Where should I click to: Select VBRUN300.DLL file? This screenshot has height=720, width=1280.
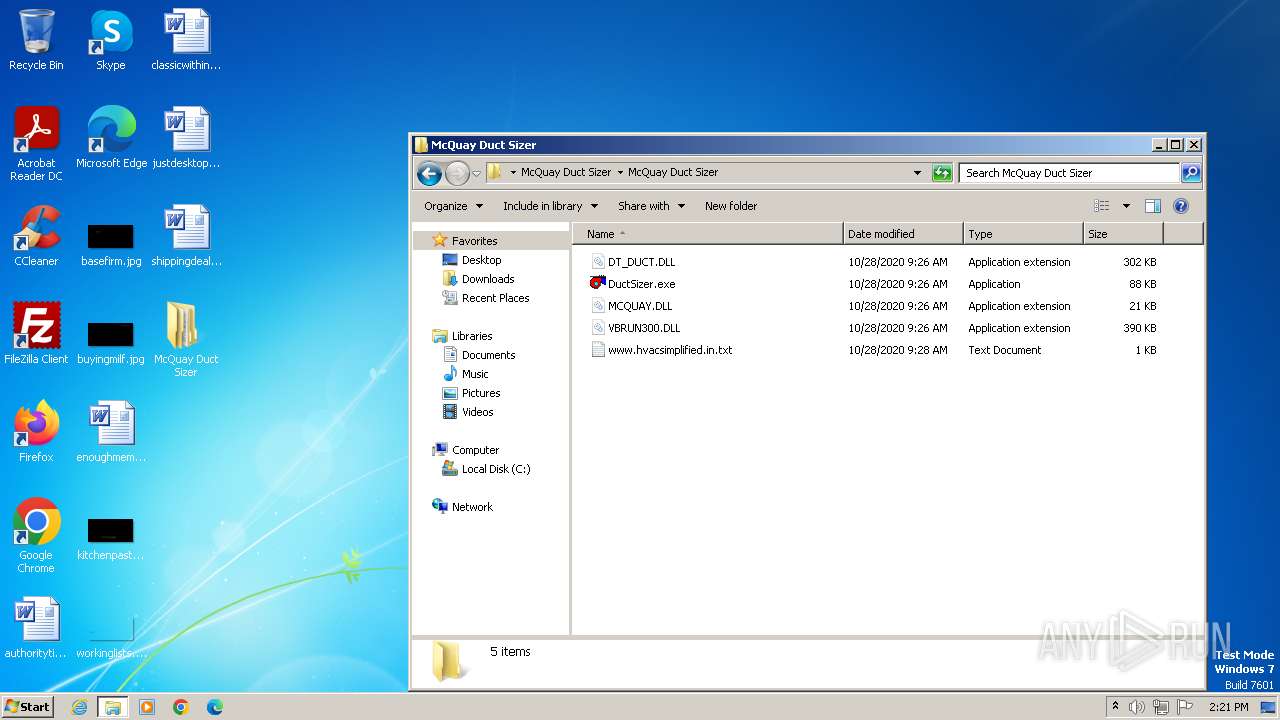coord(643,328)
